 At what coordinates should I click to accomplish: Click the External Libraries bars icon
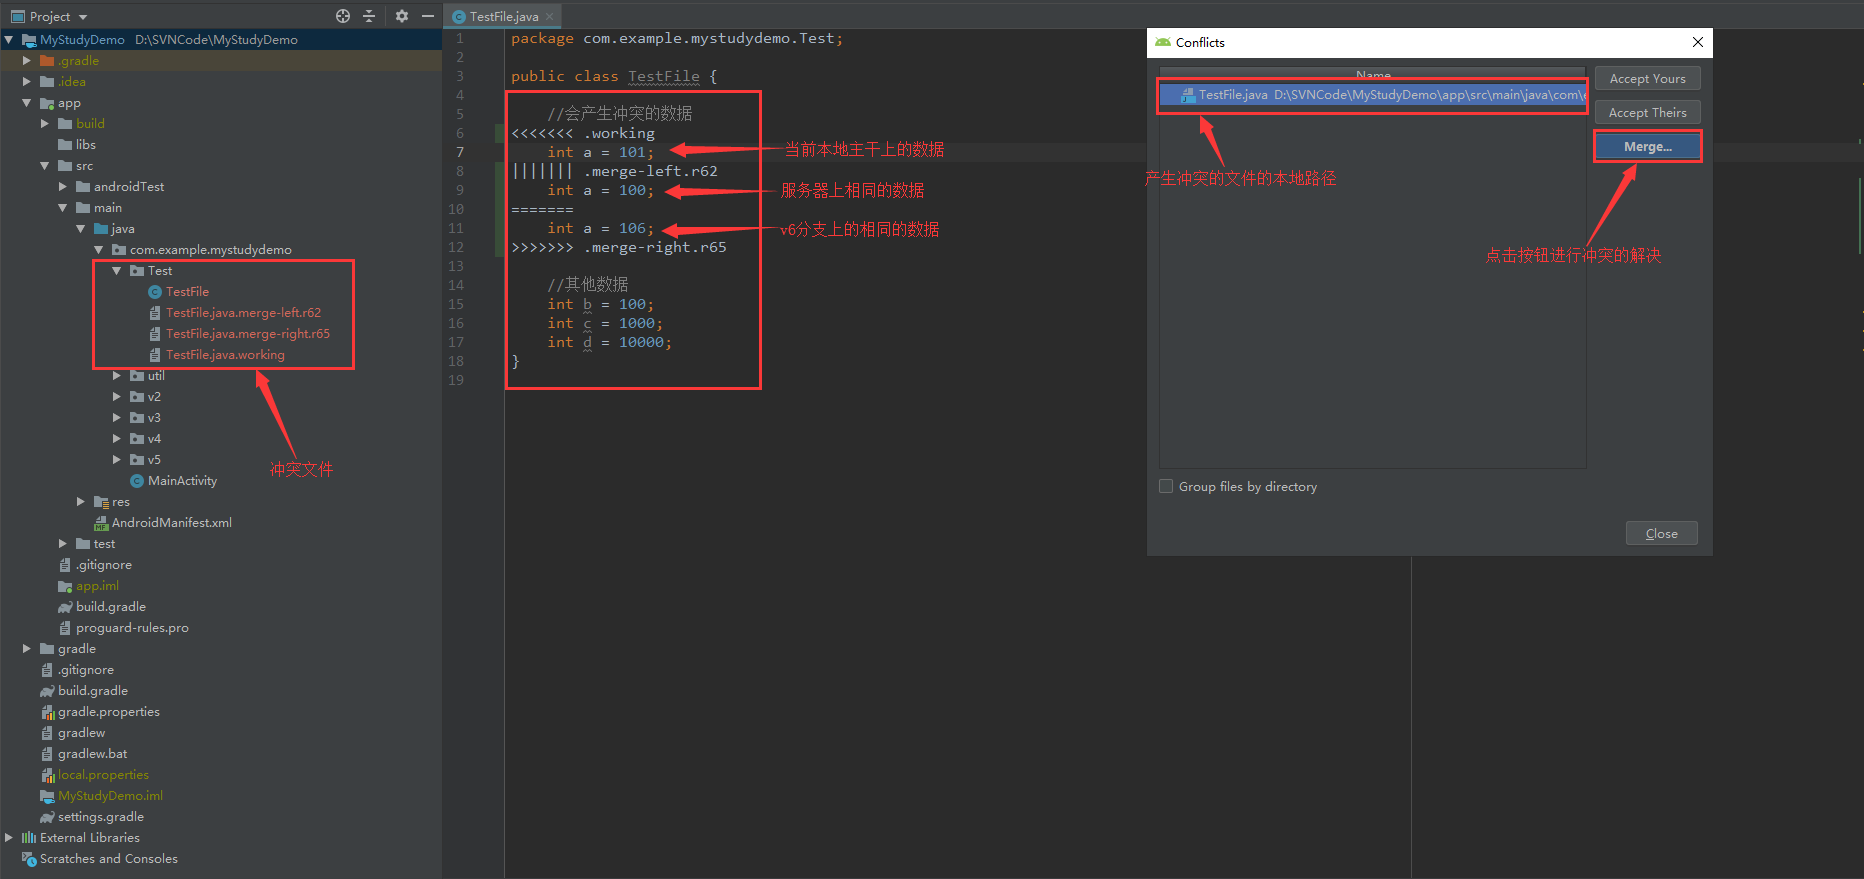(x=29, y=838)
